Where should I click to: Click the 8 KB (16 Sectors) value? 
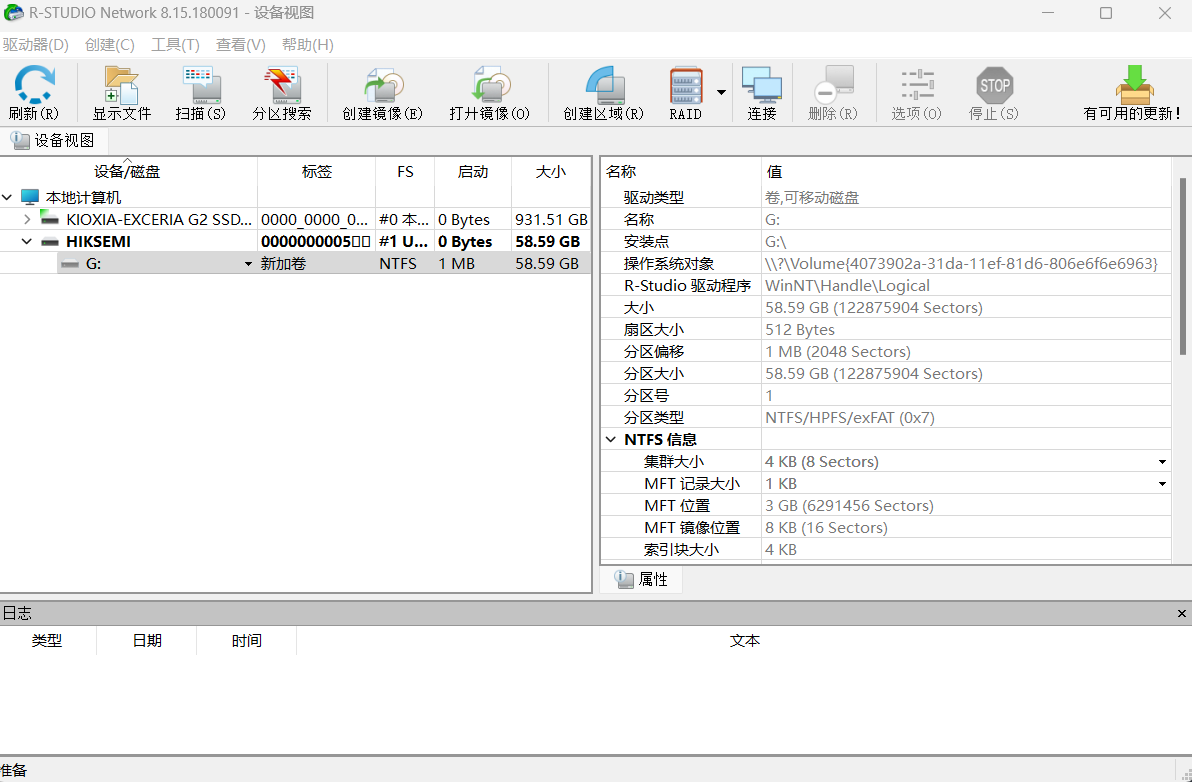click(x=826, y=528)
